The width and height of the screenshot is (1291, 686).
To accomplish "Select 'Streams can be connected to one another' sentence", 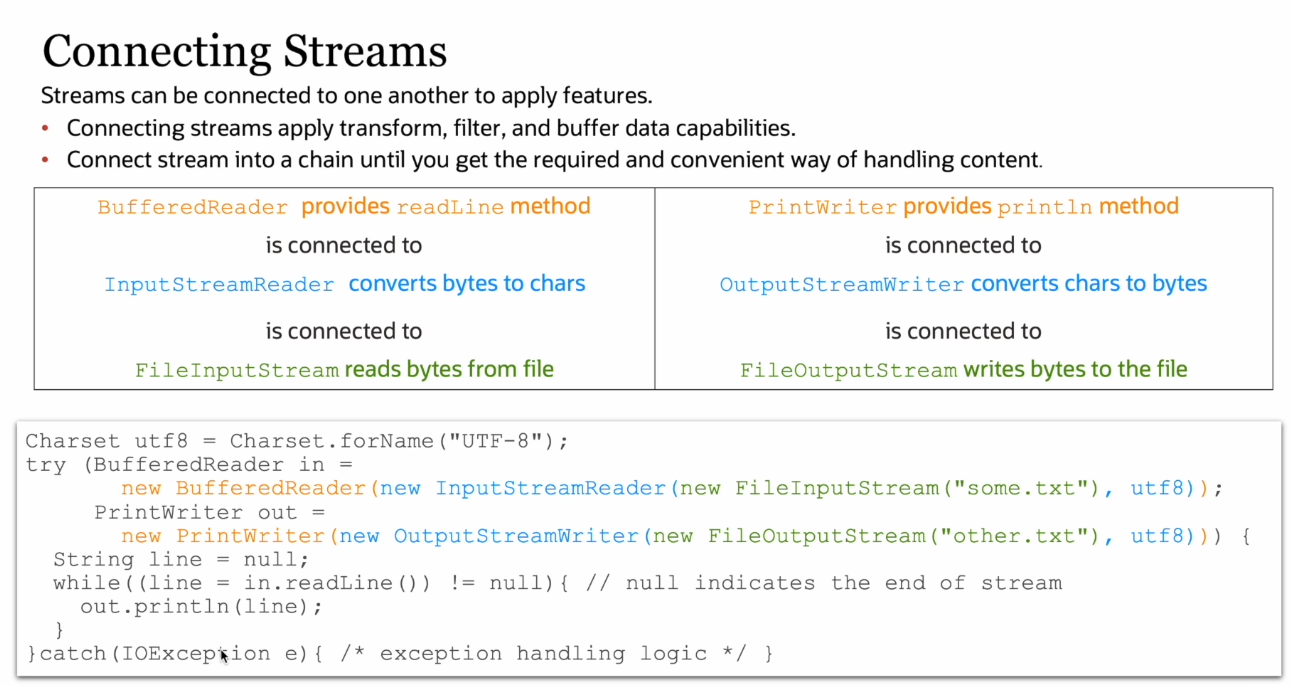I will [x=347, y=97].
